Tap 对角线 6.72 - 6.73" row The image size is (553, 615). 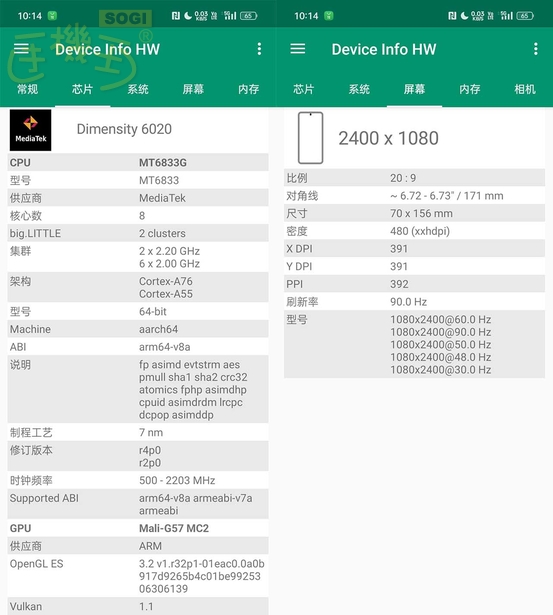(x=415, y=195)
